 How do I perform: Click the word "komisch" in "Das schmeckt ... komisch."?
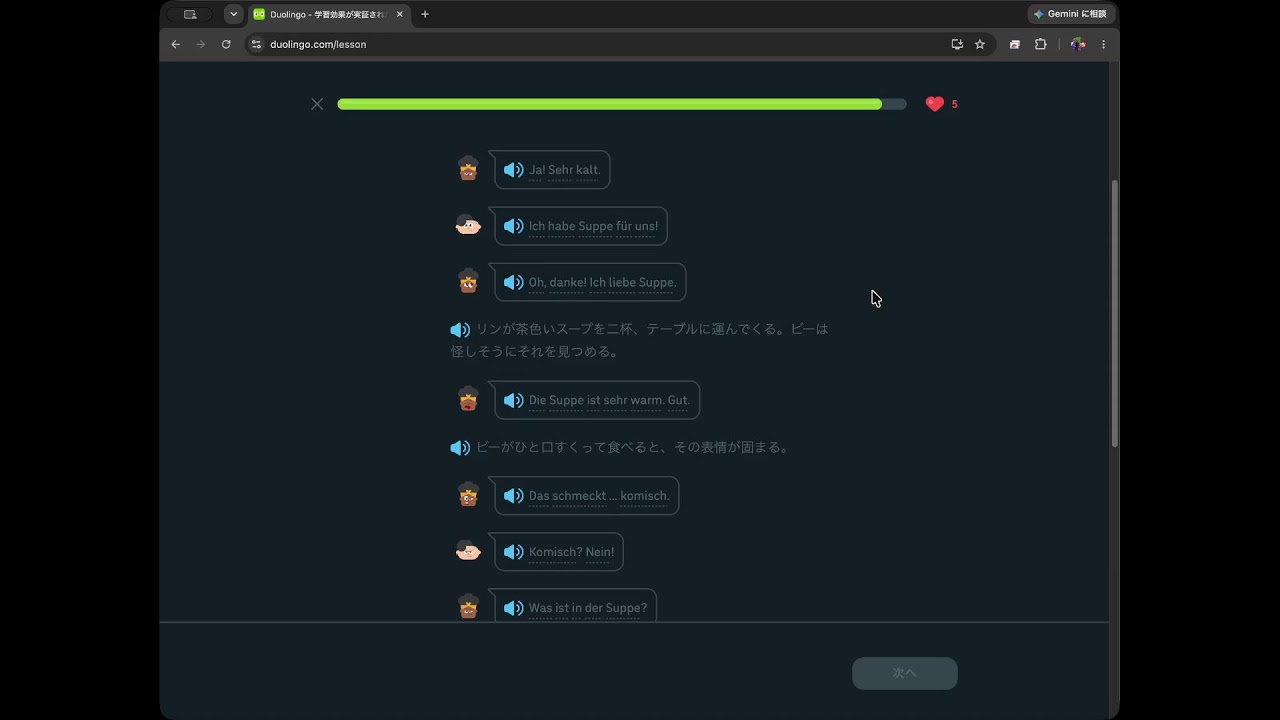[x=645, y=496]
